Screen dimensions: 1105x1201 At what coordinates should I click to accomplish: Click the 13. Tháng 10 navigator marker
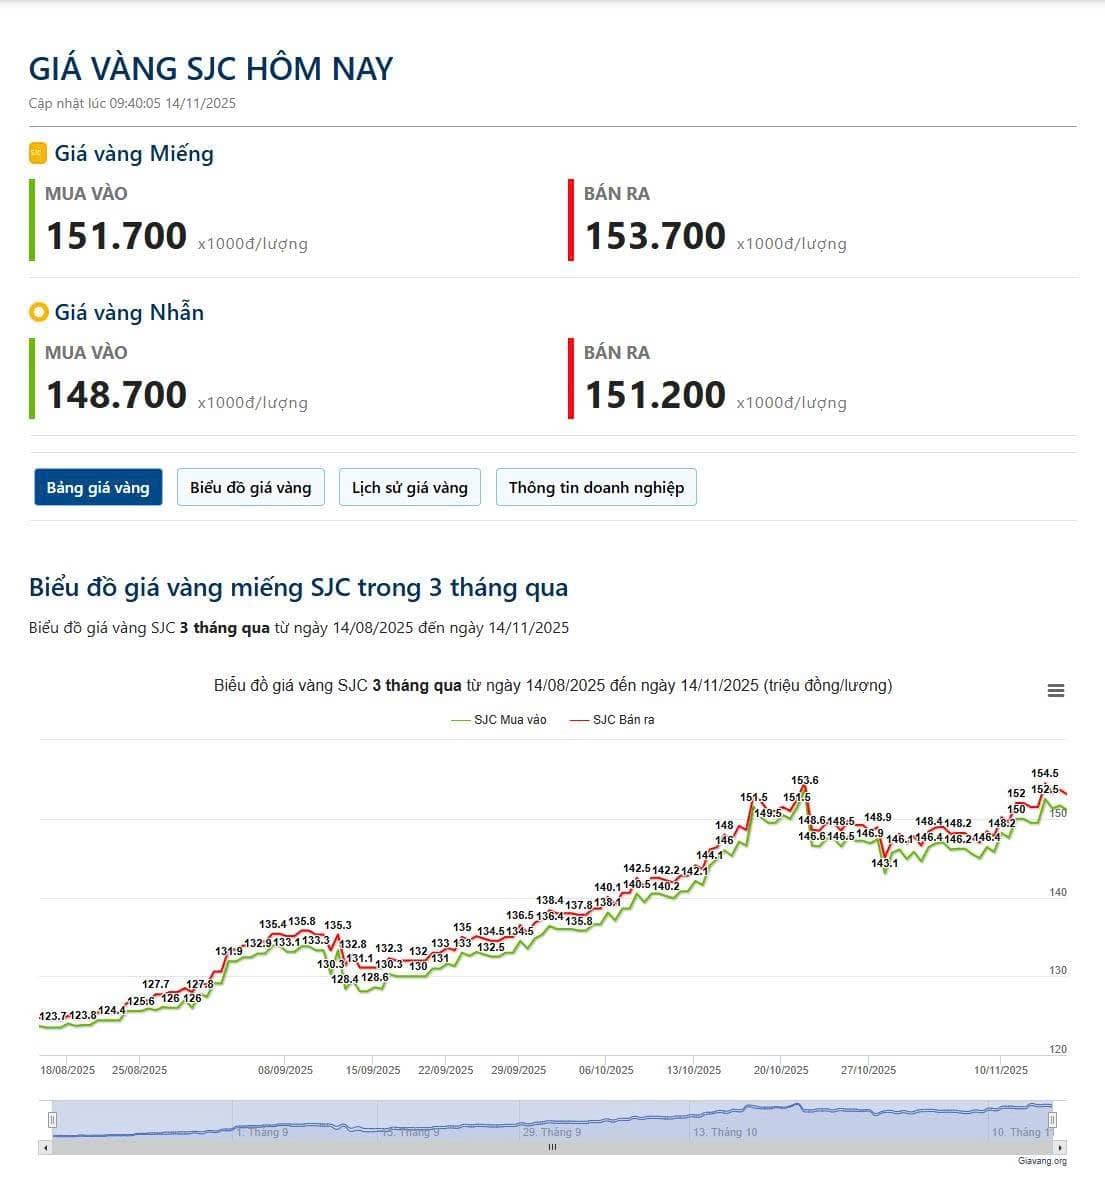coord(727,1132)
